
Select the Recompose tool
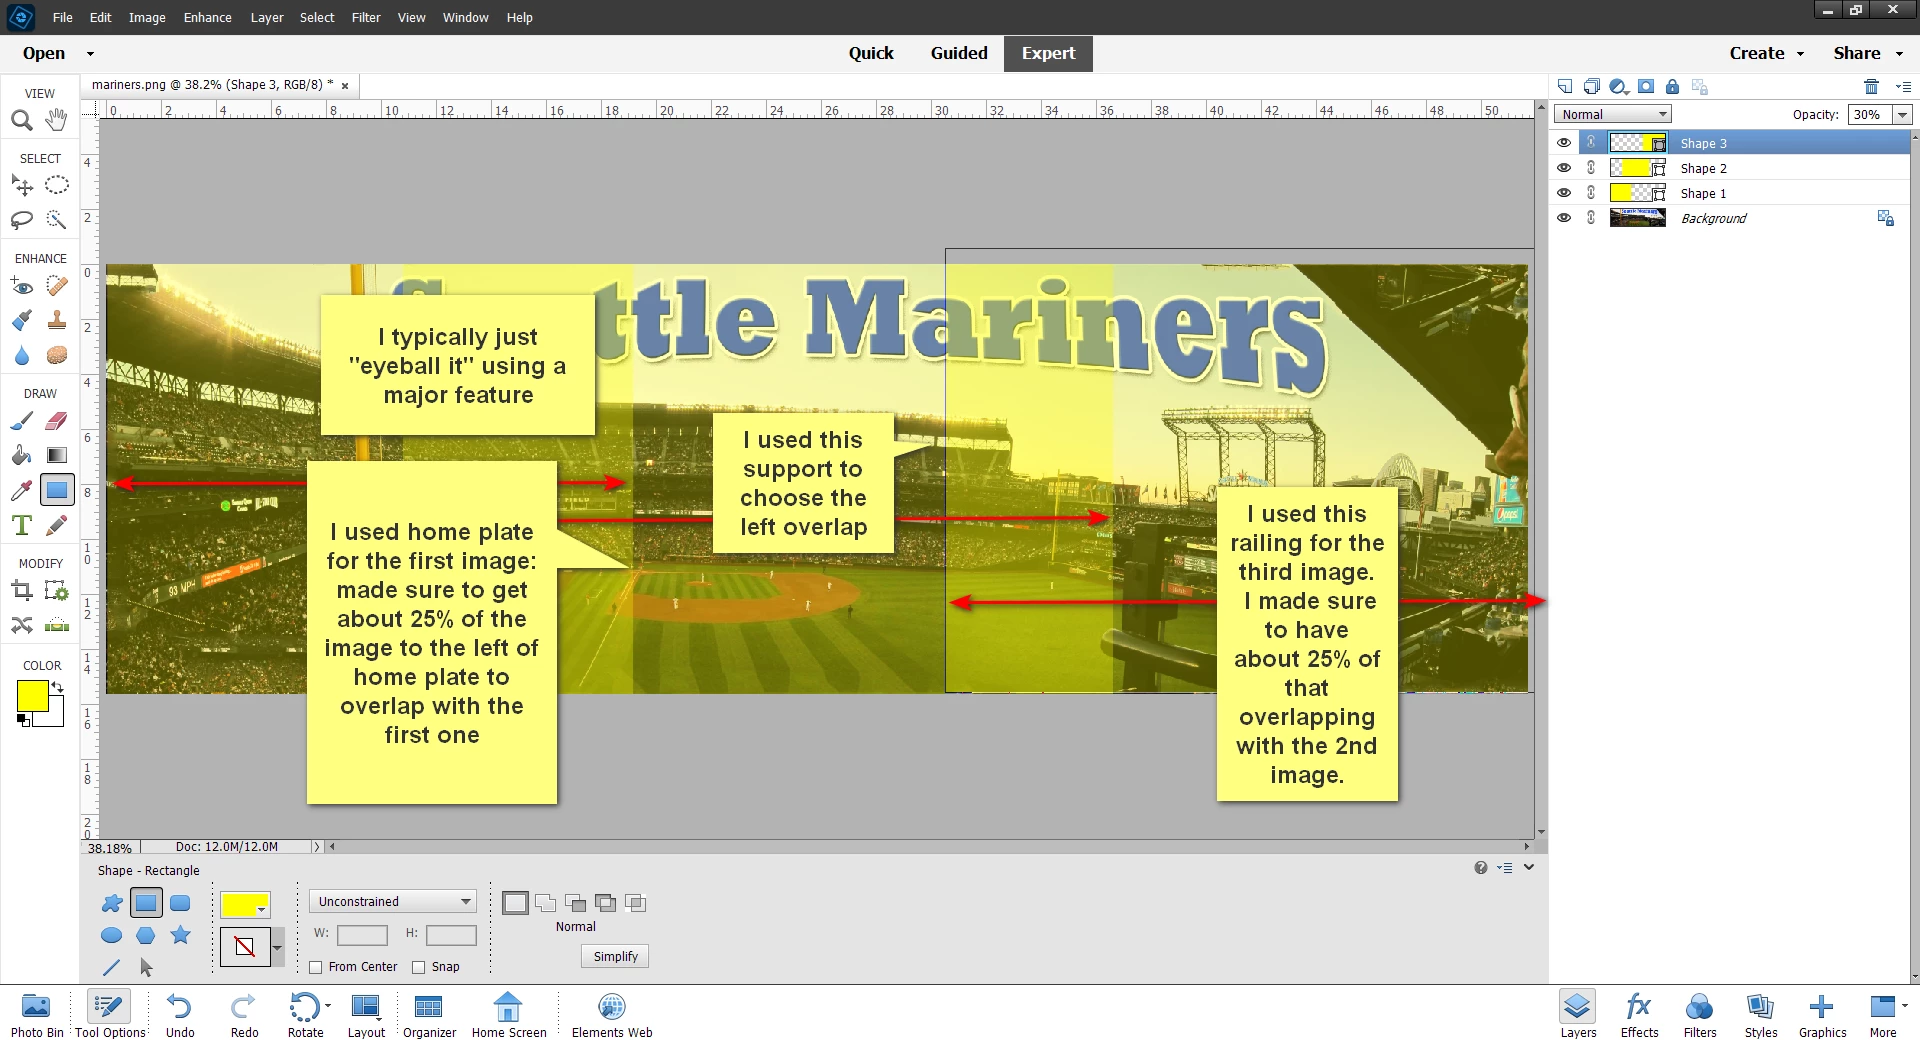[57, 591]
